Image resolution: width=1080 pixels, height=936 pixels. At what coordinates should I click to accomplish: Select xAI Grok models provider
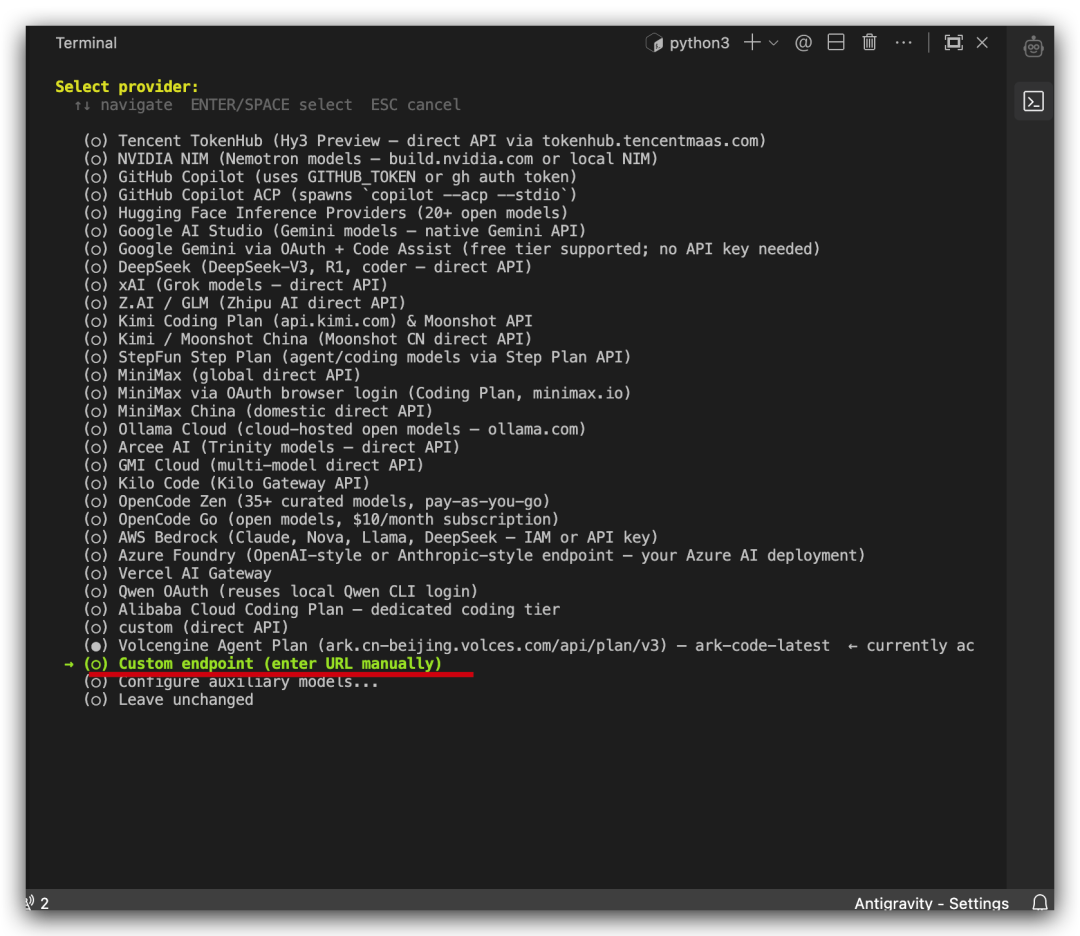point(236,285)
